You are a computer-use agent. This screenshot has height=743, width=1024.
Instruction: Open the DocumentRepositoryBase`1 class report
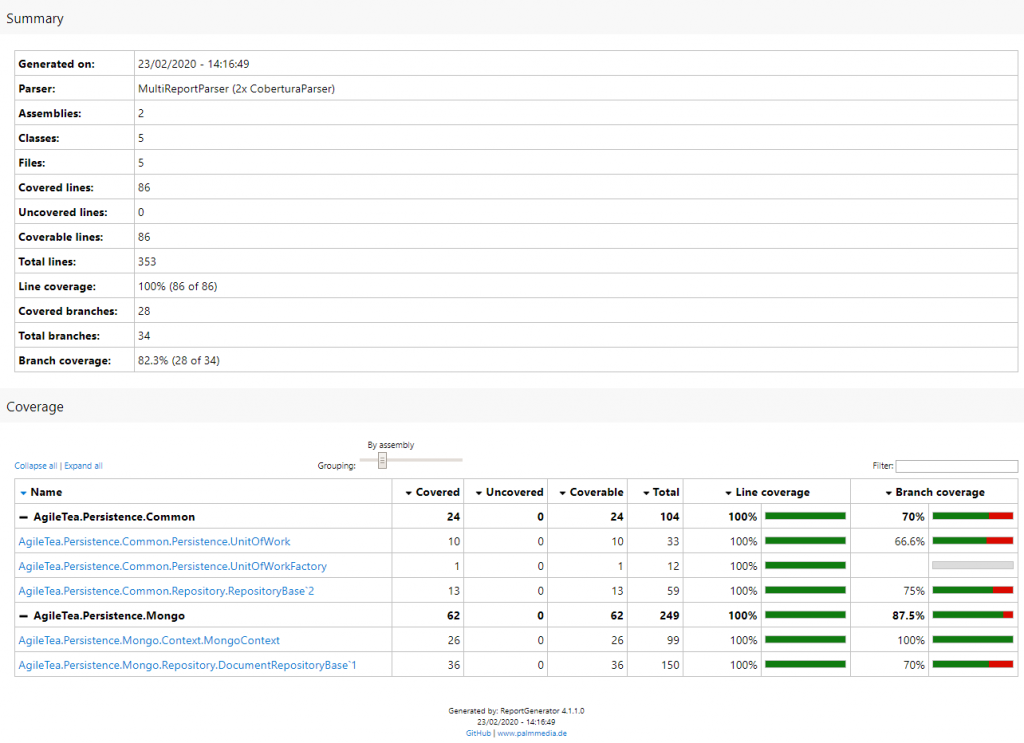coord(187,665)
